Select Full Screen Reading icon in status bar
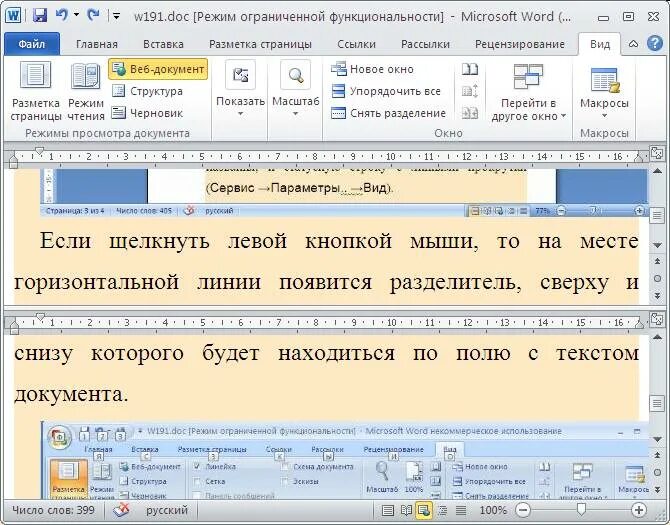 click(x=406, y=510)
